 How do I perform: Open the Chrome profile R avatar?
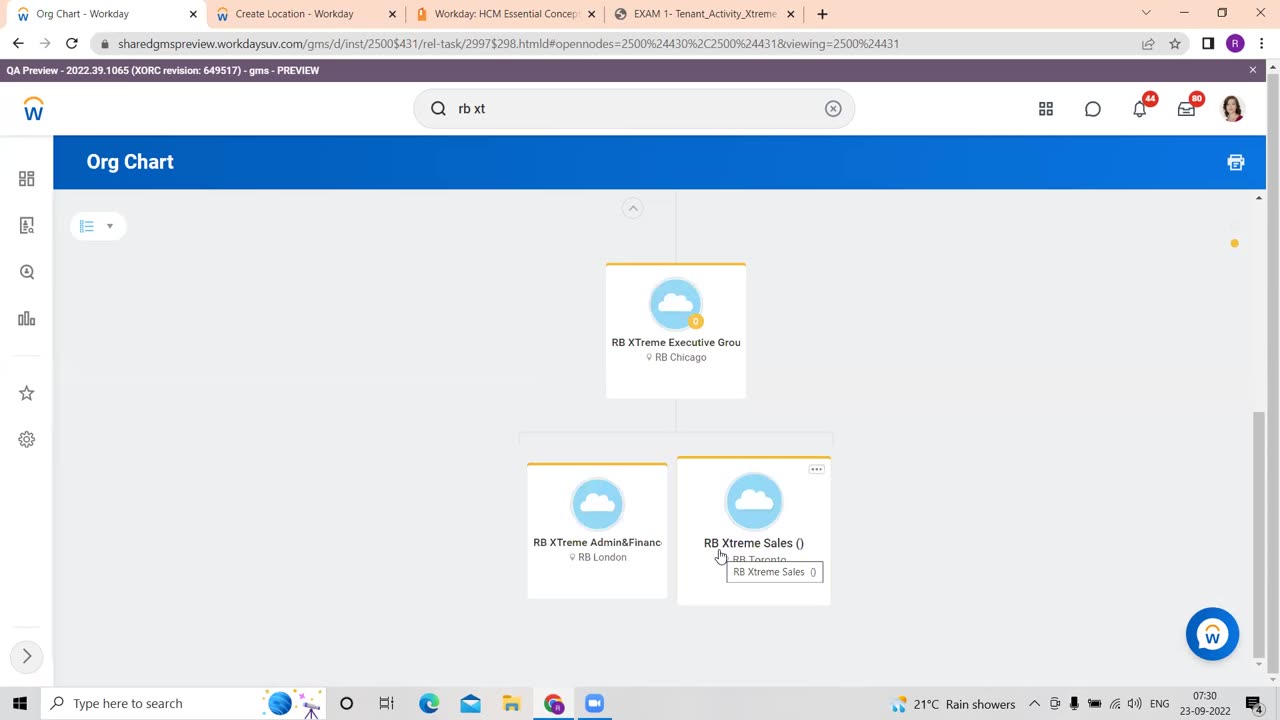1235,44
